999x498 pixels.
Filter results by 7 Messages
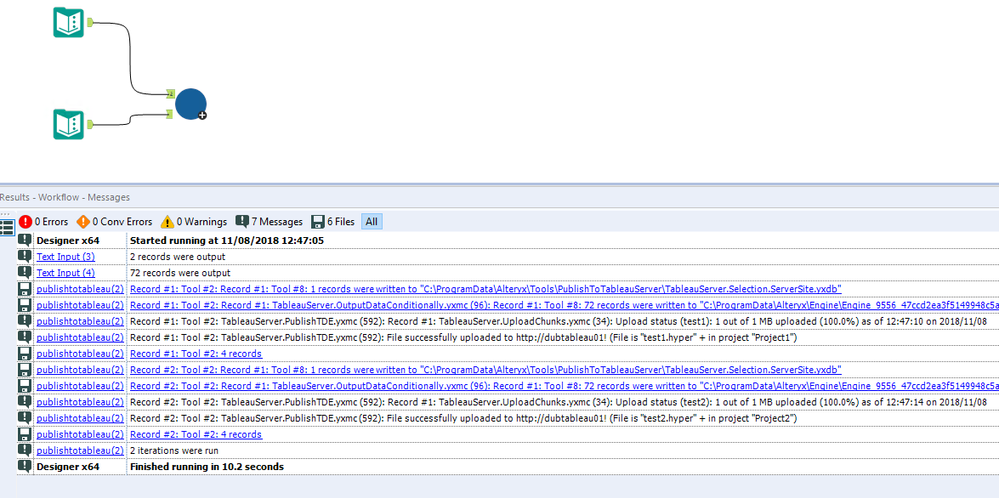click(x=269, y=222)
